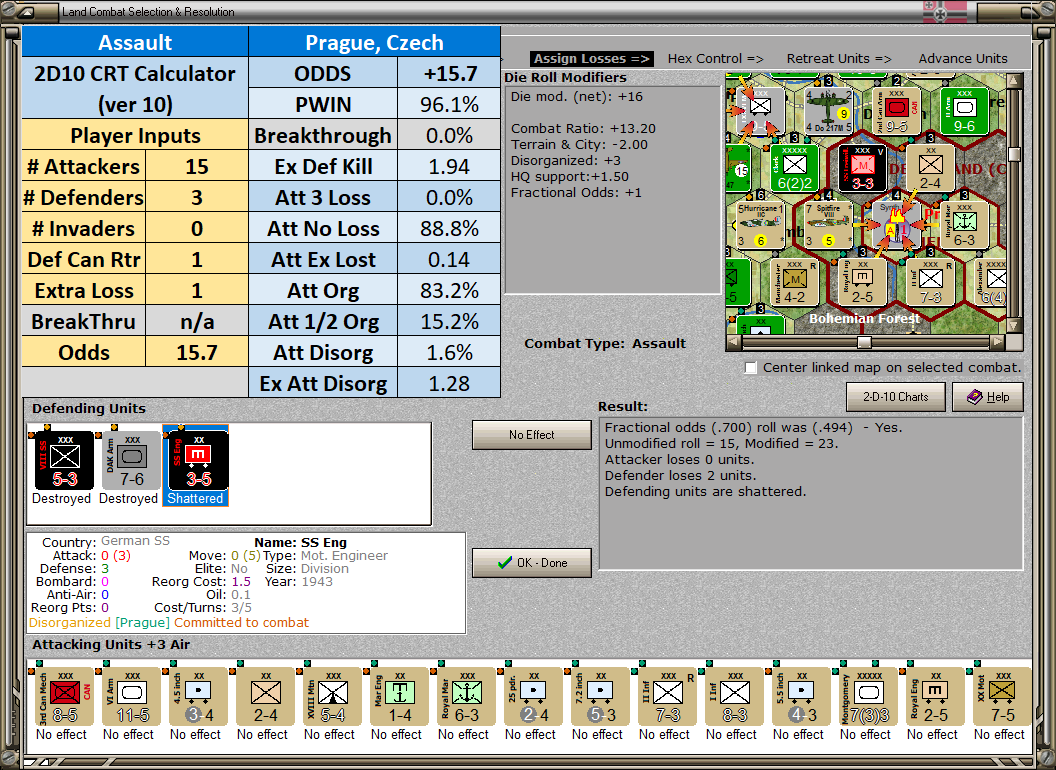Click the II Arm 9-6 green counter on map
The height and width of the screenshot is (770, 1056).
click(964, 110)
